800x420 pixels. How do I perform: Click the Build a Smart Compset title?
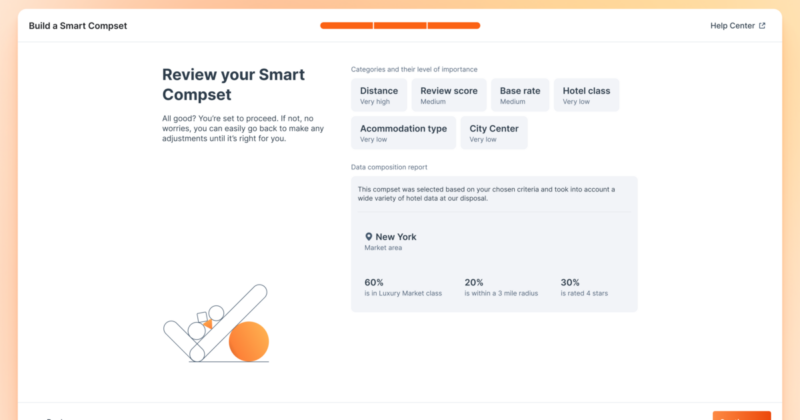[78, 26]
